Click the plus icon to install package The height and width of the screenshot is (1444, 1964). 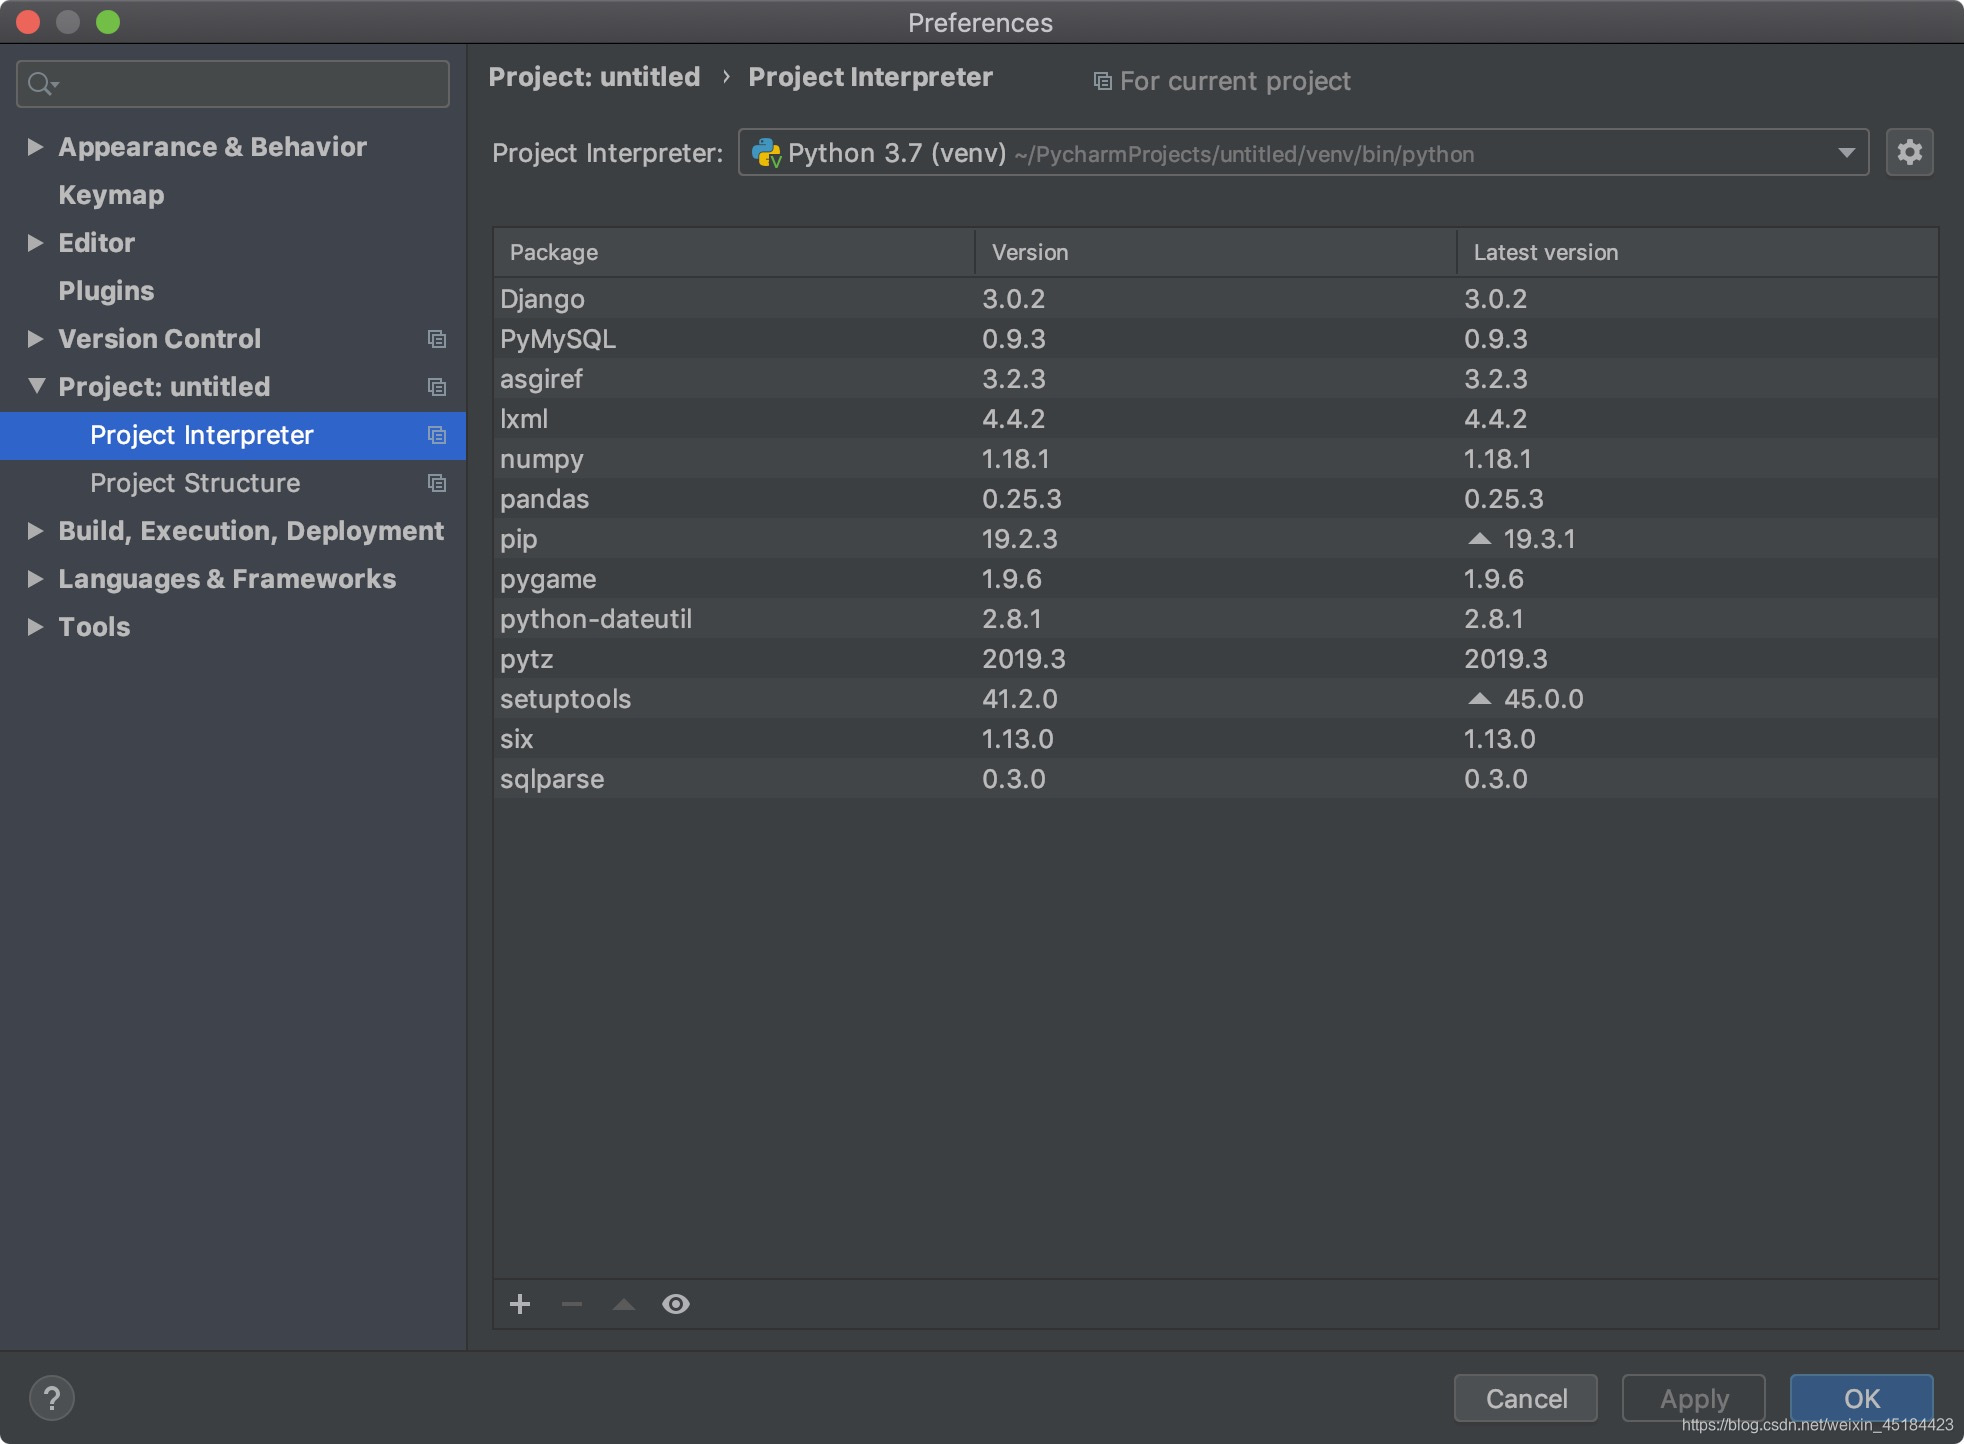[x=520, y=1304]
